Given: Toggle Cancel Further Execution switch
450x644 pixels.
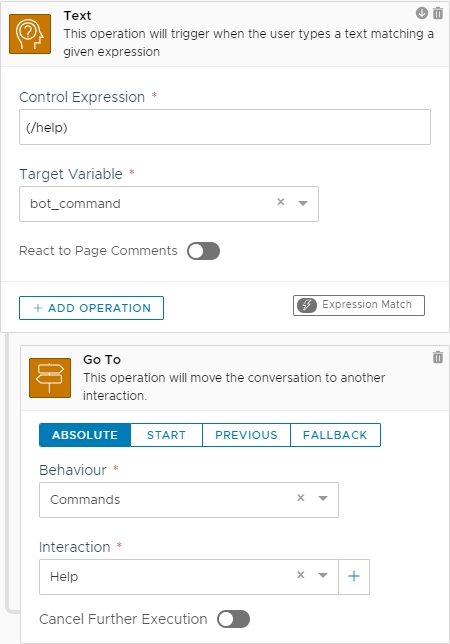Looking at the screenshot, I should [233, 619].
